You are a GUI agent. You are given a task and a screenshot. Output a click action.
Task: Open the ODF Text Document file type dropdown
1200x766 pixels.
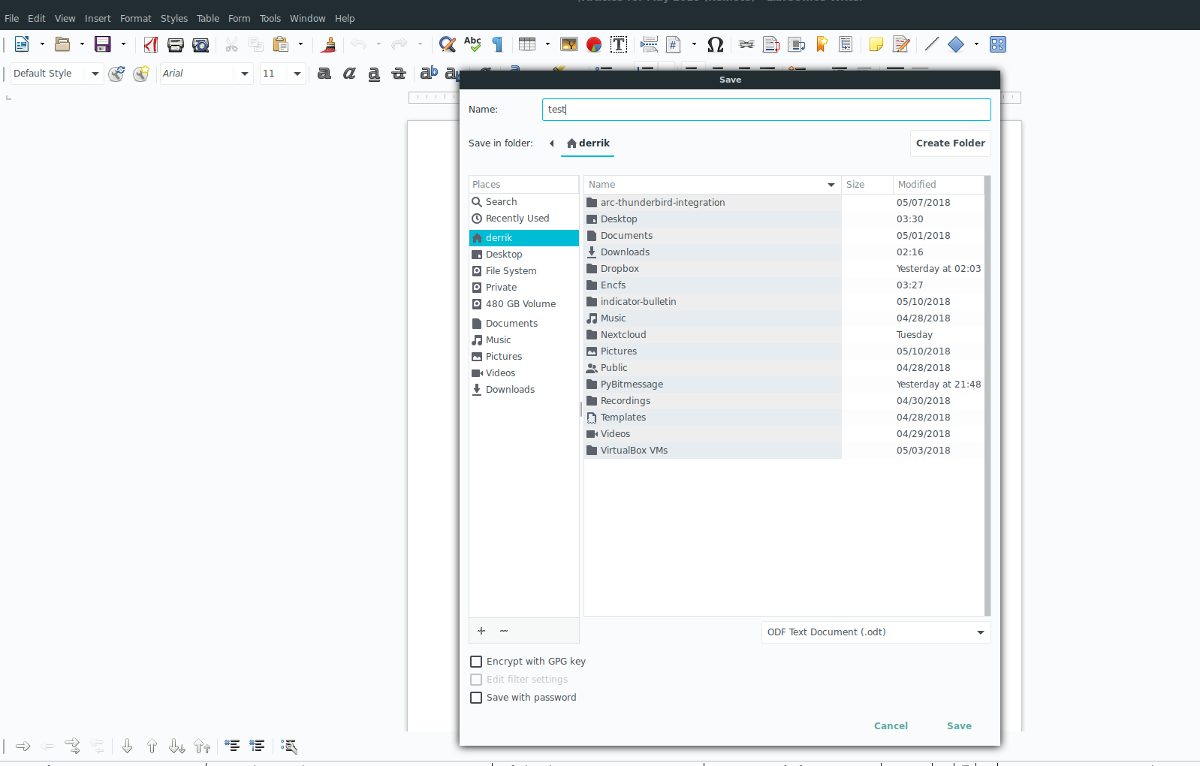(875, 632)
